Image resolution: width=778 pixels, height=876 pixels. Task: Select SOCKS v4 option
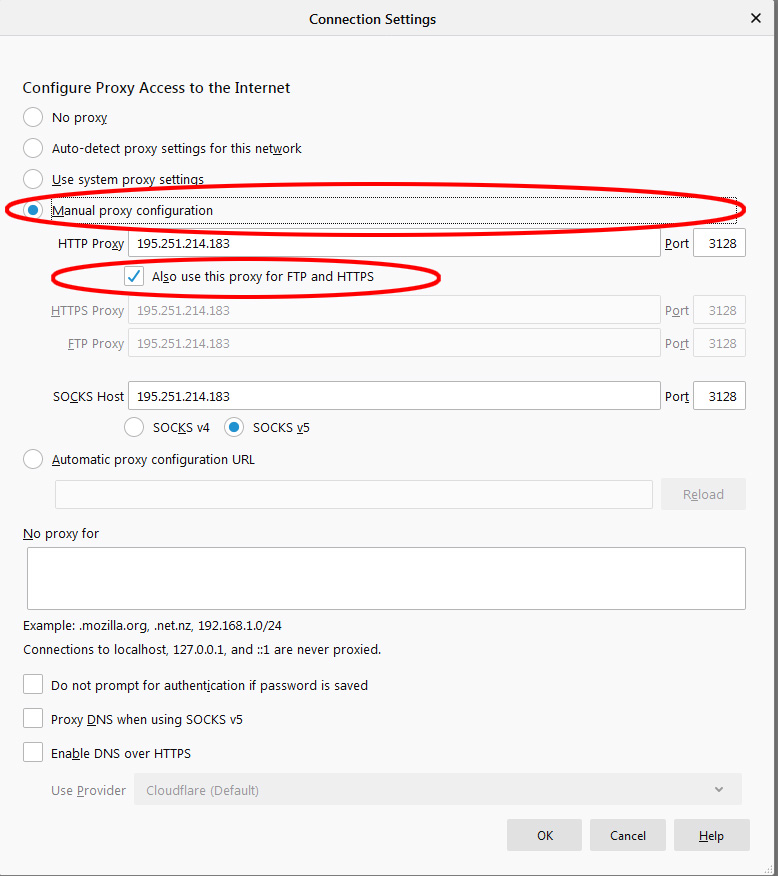click(x=134, y=427)
